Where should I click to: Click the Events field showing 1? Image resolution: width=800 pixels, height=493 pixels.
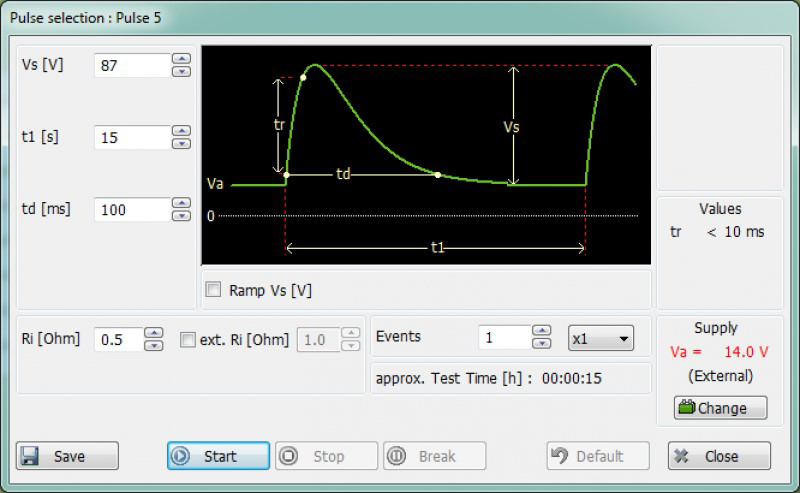click(x=505, y=337)
